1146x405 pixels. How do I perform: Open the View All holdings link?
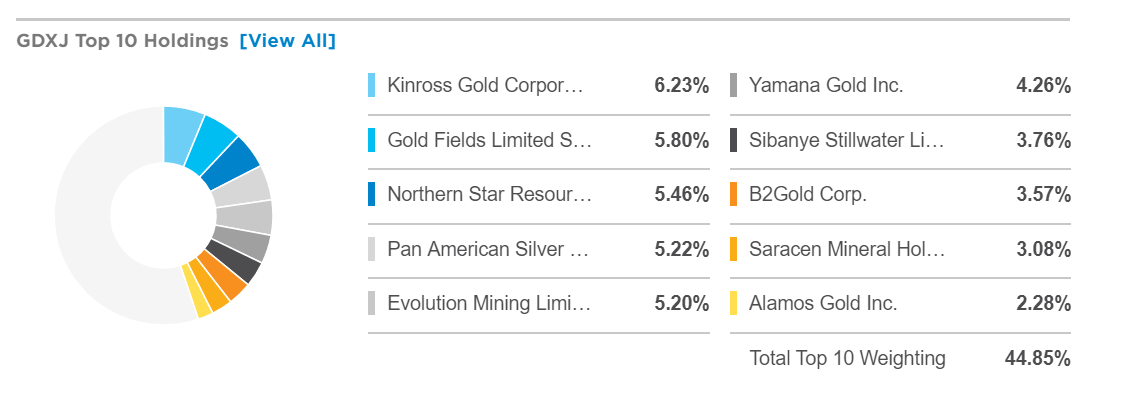[x=288, y=41]
